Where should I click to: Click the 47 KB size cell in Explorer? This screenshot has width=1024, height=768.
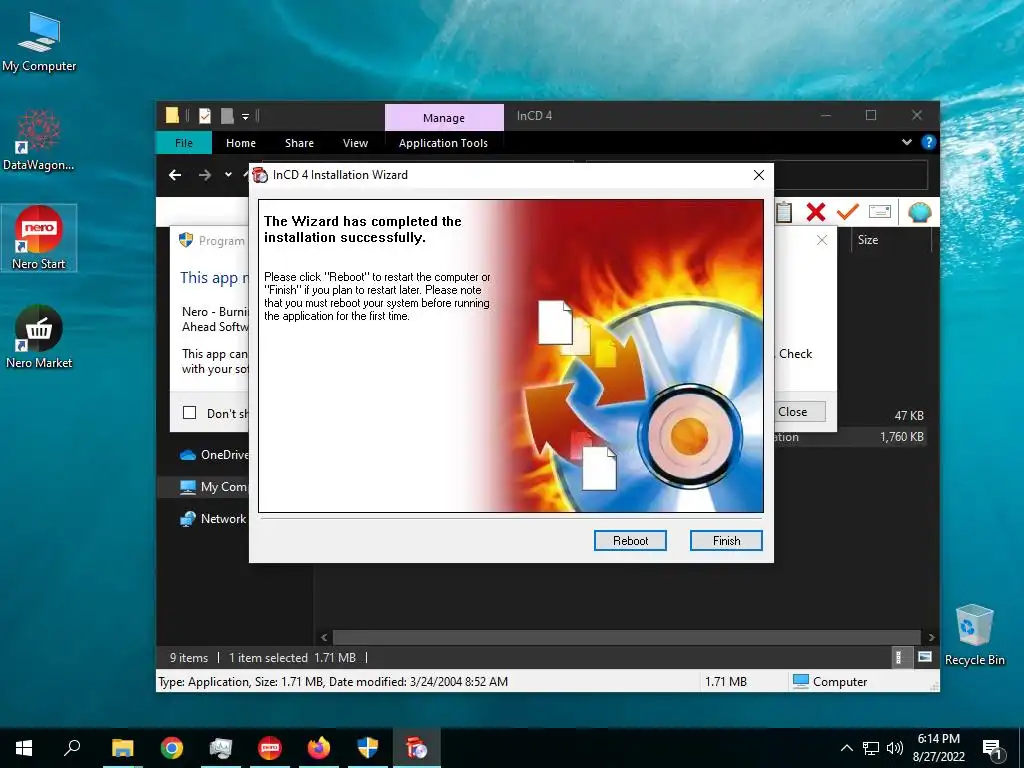click(909, 416)
